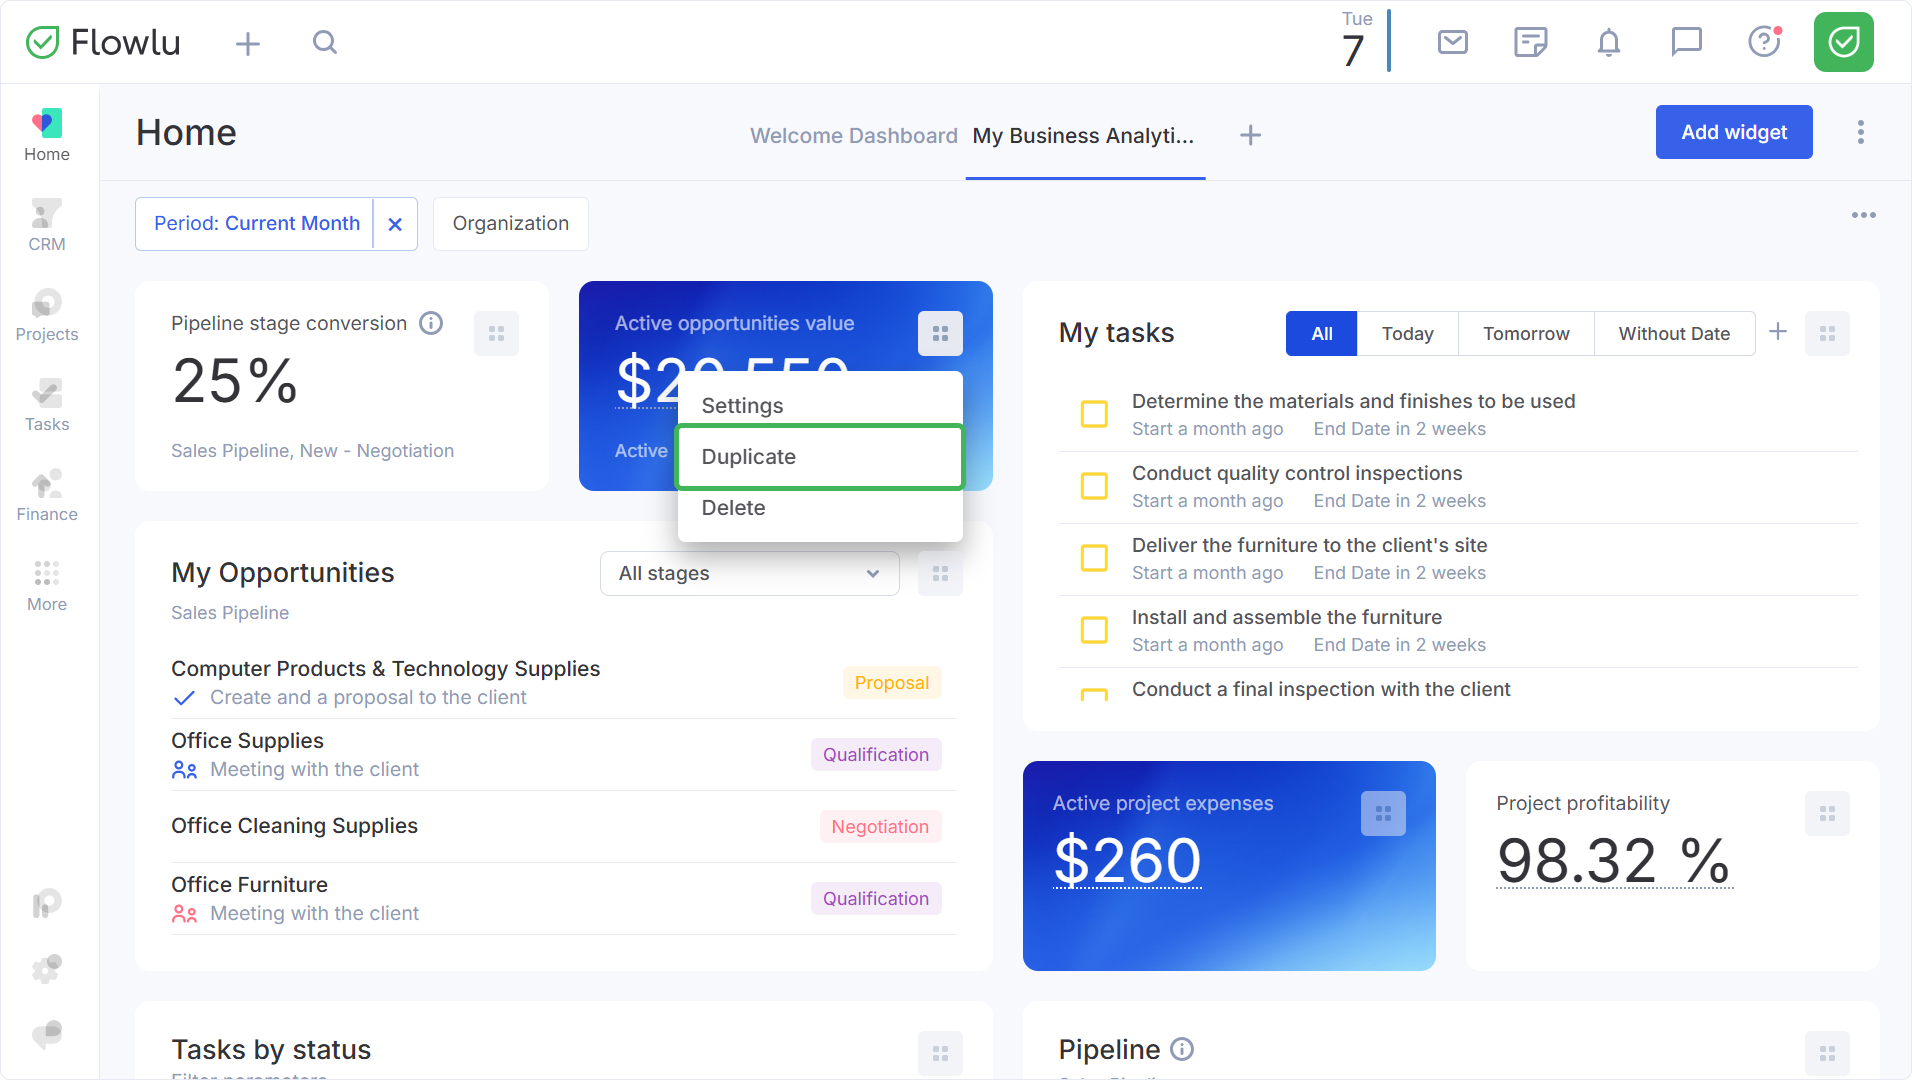This screenshot has height=1080, width=1912.
Task: Show Pipeline widget info icon
Action: [1182, 1049]
